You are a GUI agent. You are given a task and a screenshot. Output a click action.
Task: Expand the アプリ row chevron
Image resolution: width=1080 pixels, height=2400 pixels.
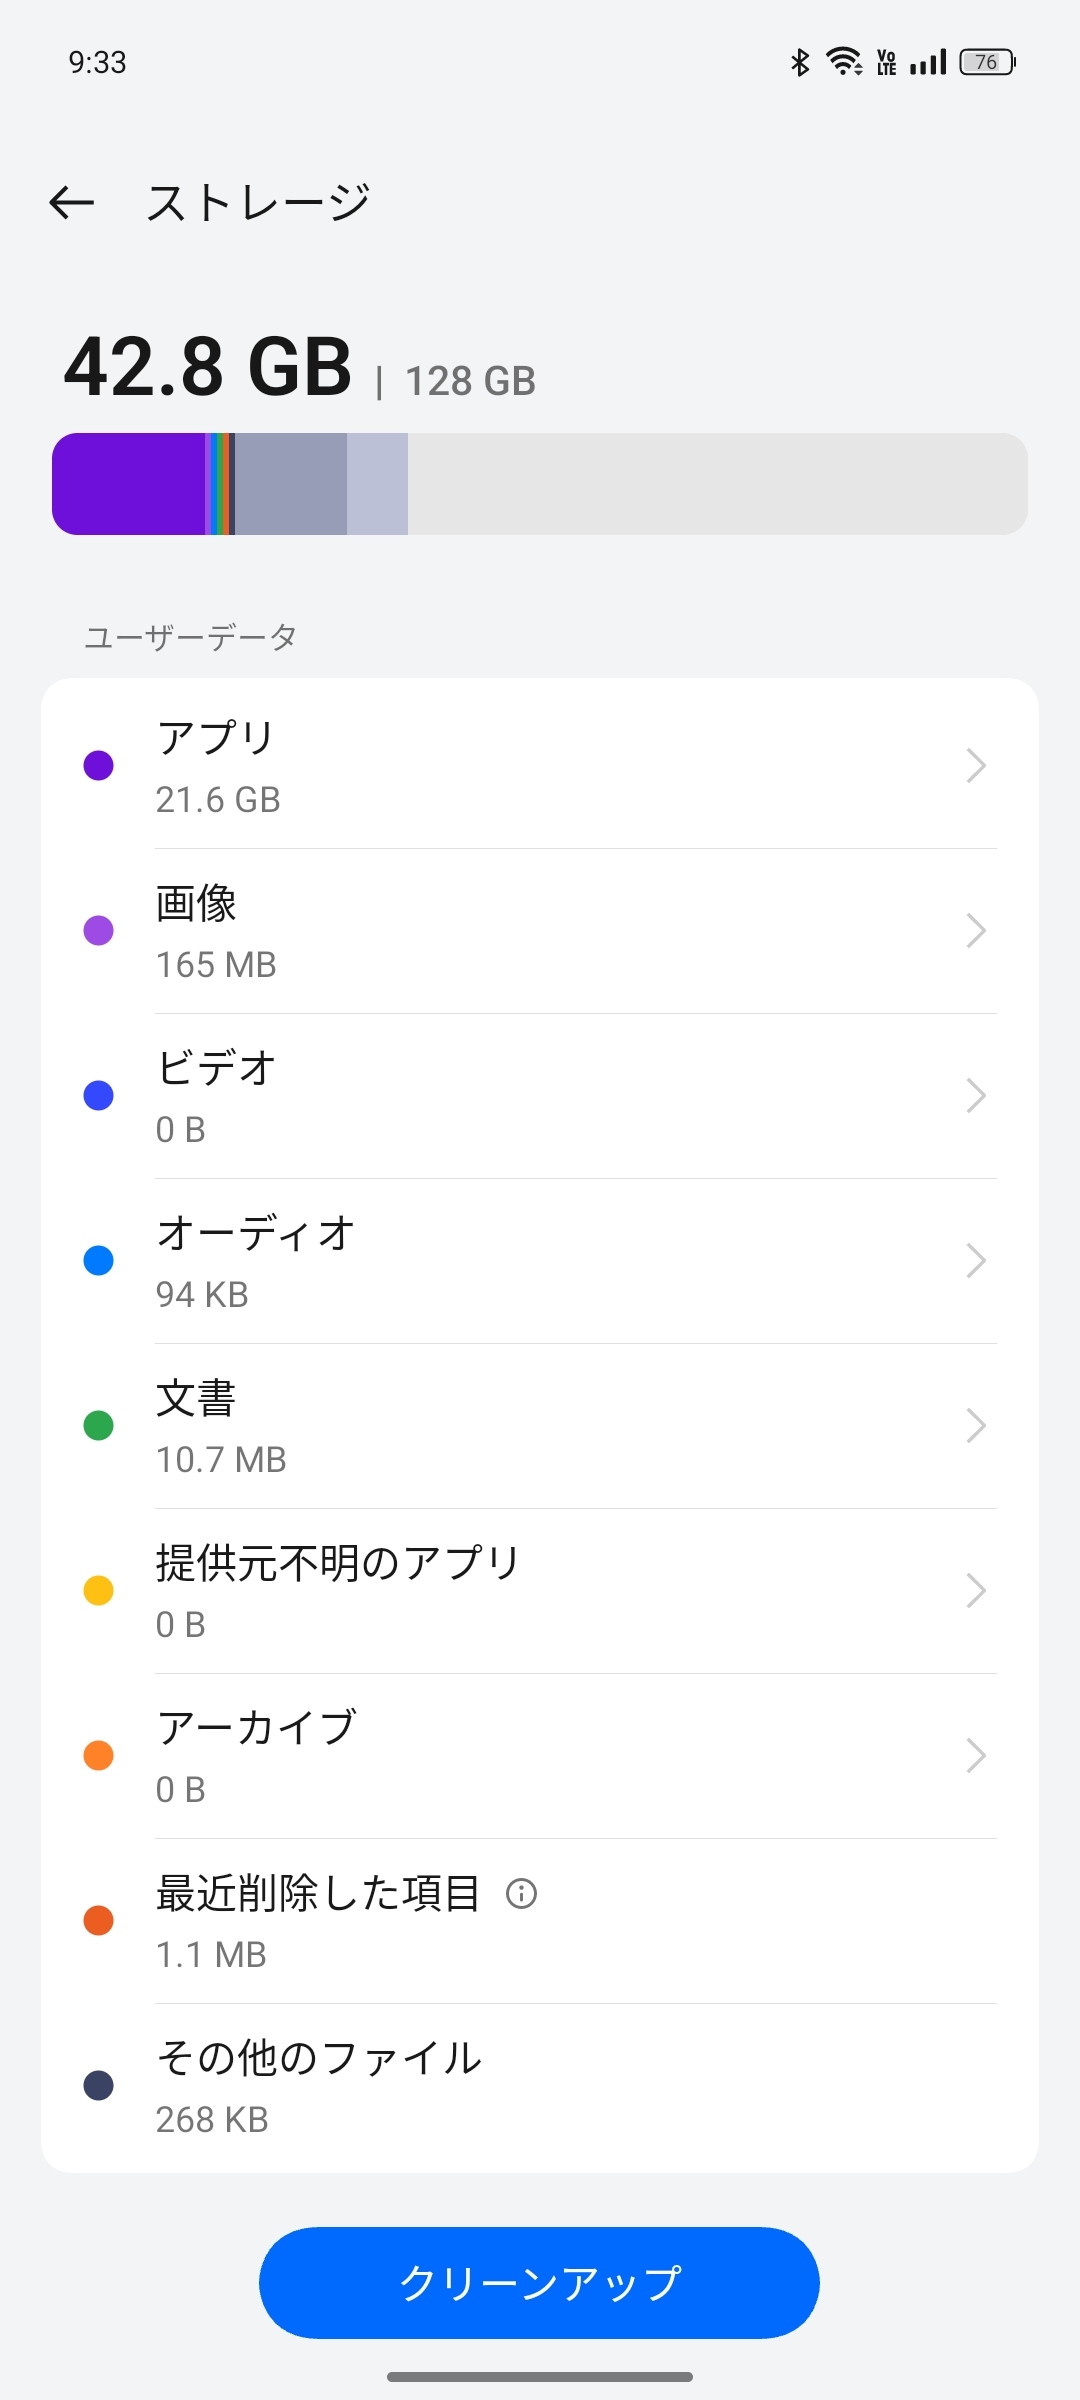point(976,766)
